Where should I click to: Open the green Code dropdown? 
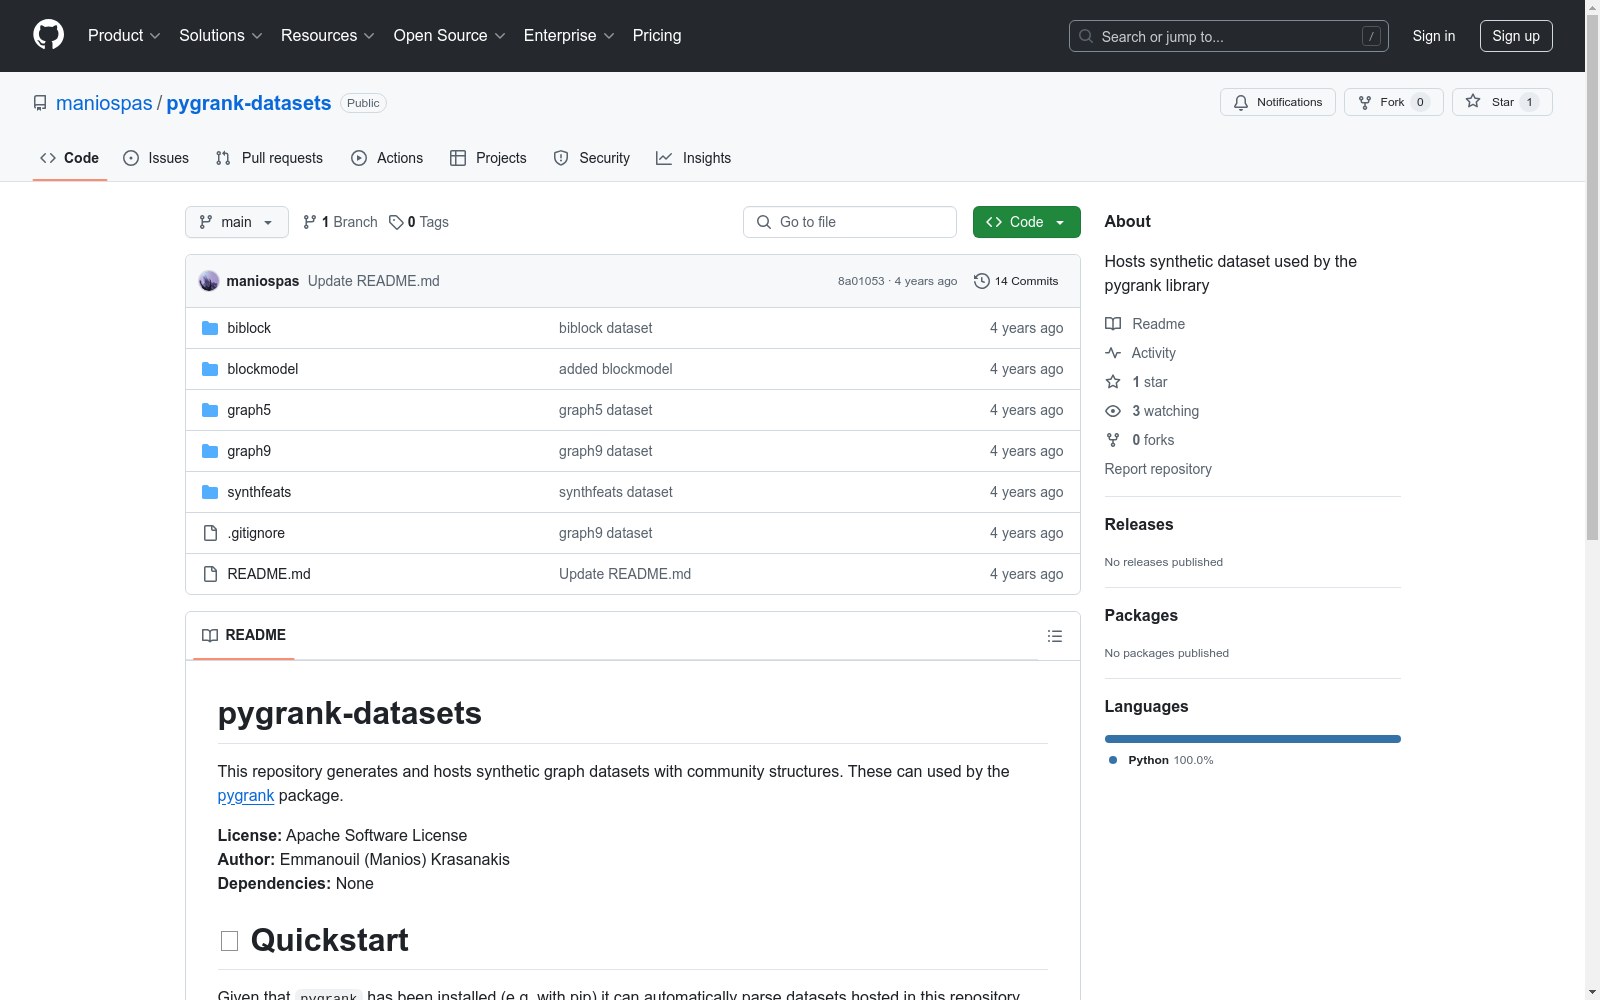point(1026,222)
